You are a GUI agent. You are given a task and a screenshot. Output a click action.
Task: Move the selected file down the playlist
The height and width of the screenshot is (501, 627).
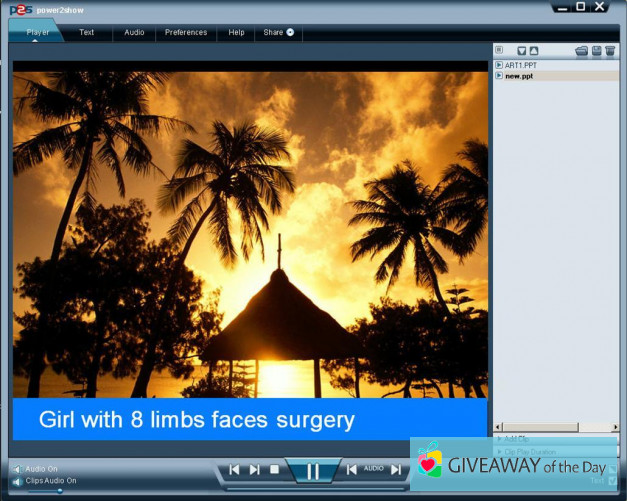pos(521,51)
